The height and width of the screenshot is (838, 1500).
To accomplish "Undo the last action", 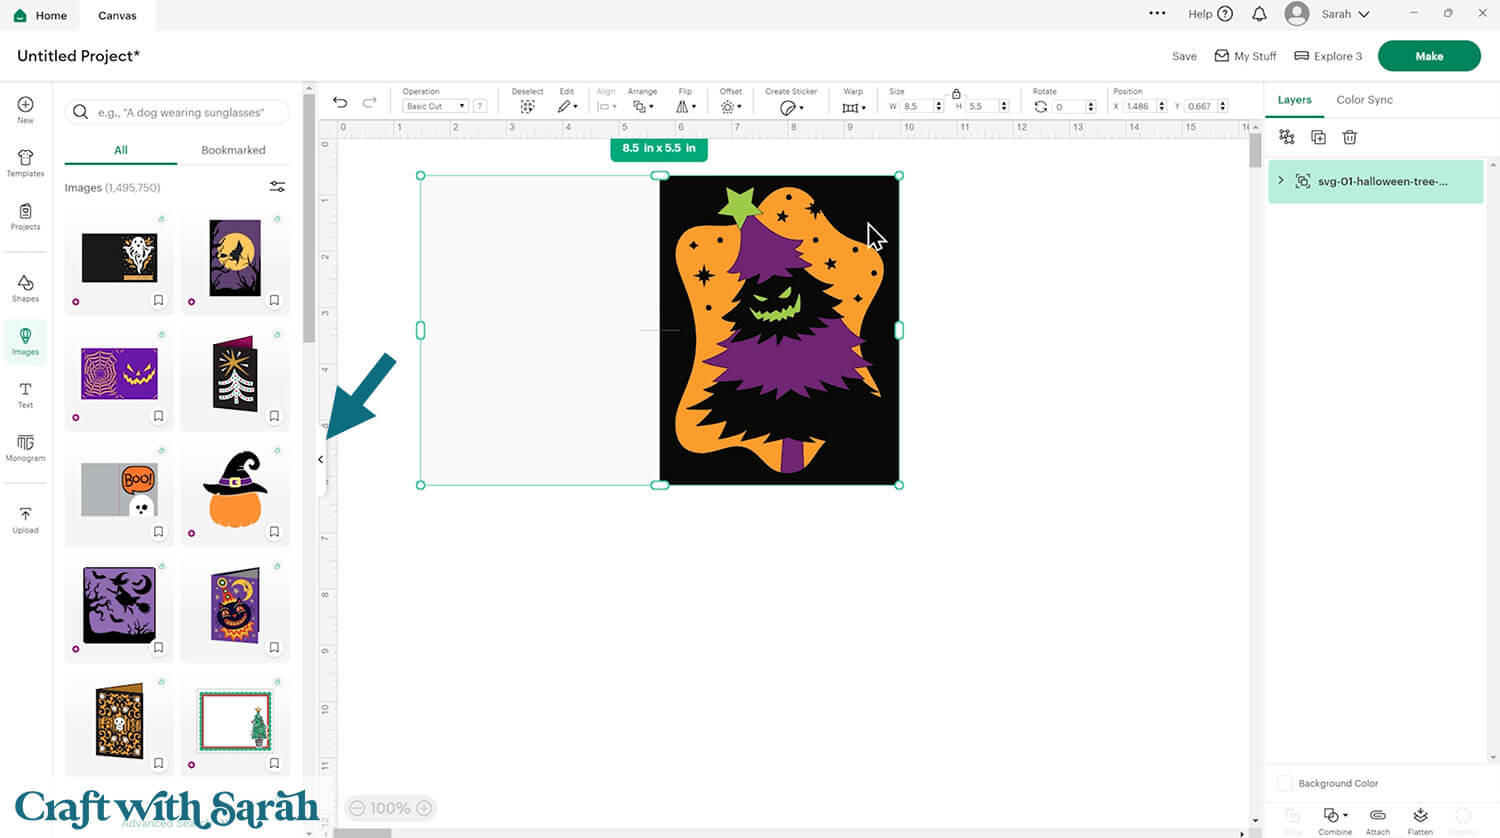I will pyautogui.click(x=340, y=103).
